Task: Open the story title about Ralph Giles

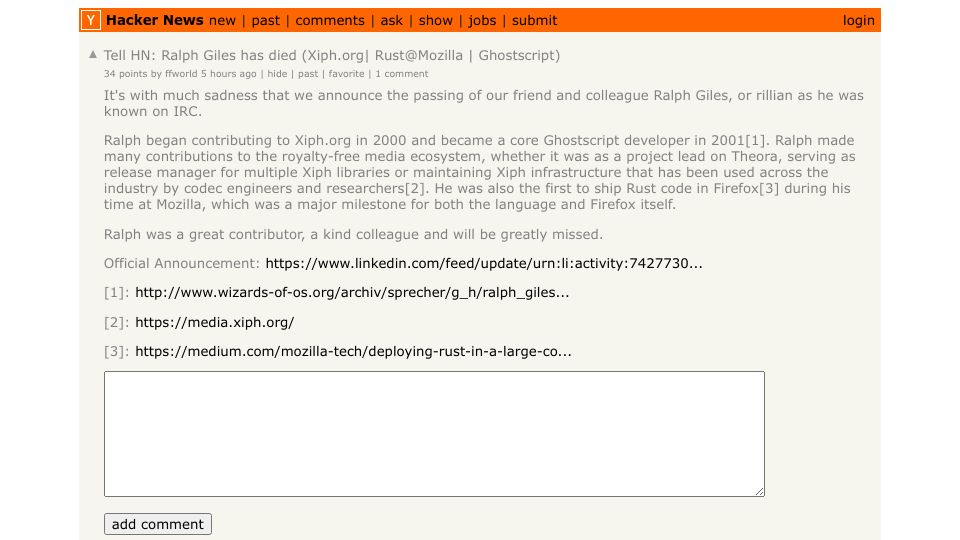Action: pos(332,55)
